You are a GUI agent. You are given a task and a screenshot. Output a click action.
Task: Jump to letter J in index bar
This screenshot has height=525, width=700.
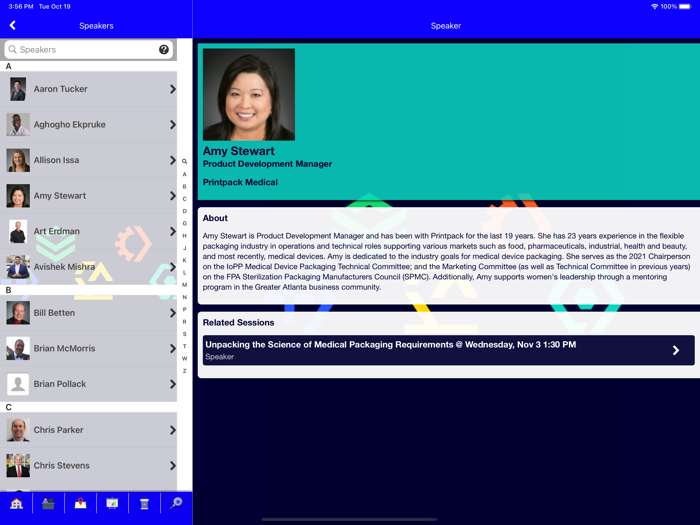184,248
